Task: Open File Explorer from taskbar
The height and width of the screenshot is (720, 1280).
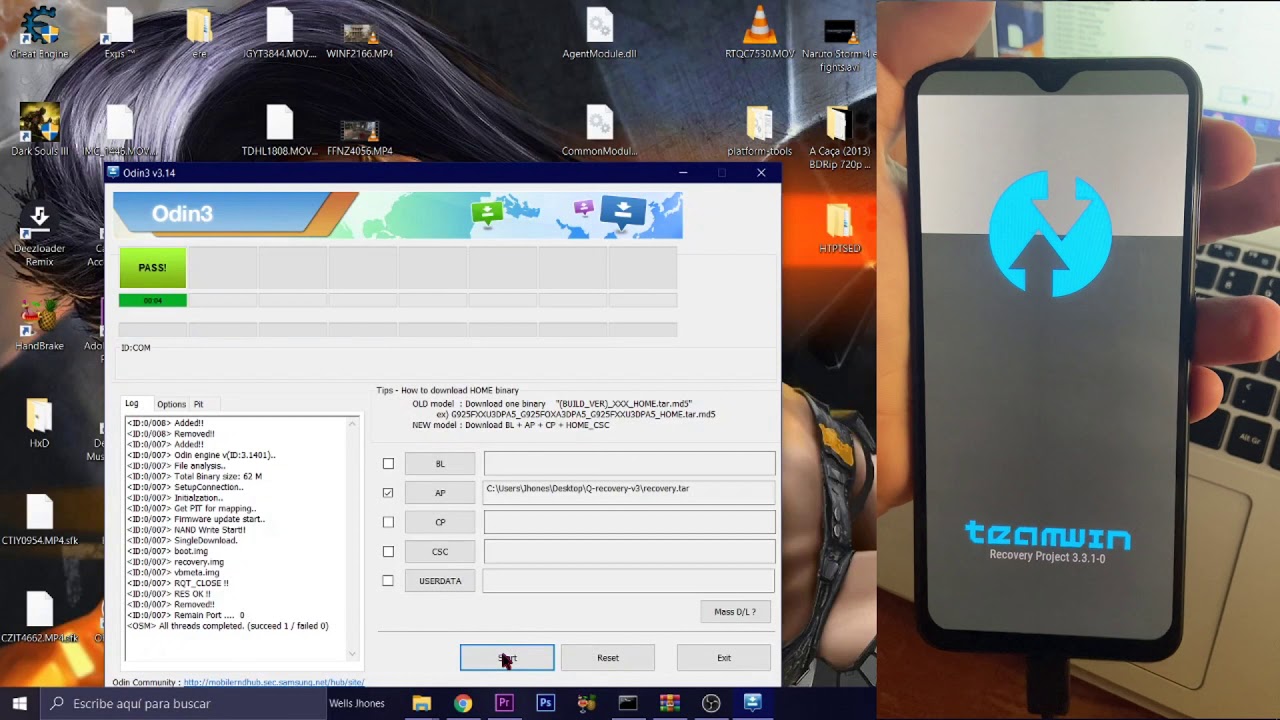Action: (421, 703)
